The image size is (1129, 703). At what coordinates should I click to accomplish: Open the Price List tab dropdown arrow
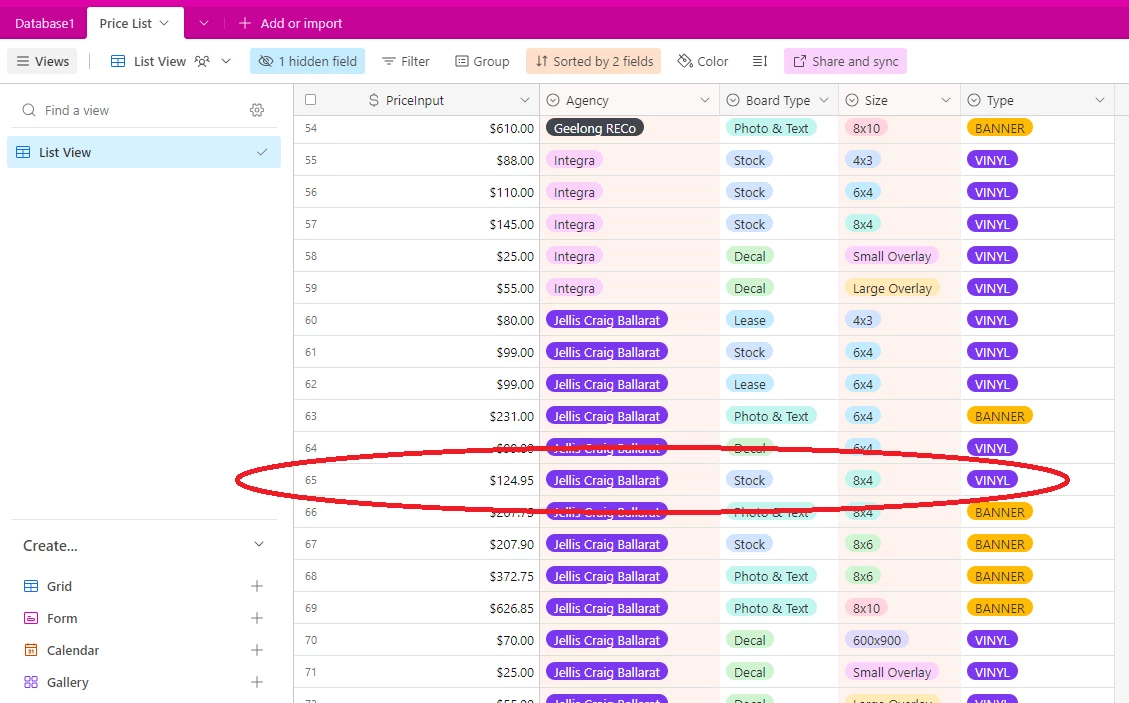point(164,23)
